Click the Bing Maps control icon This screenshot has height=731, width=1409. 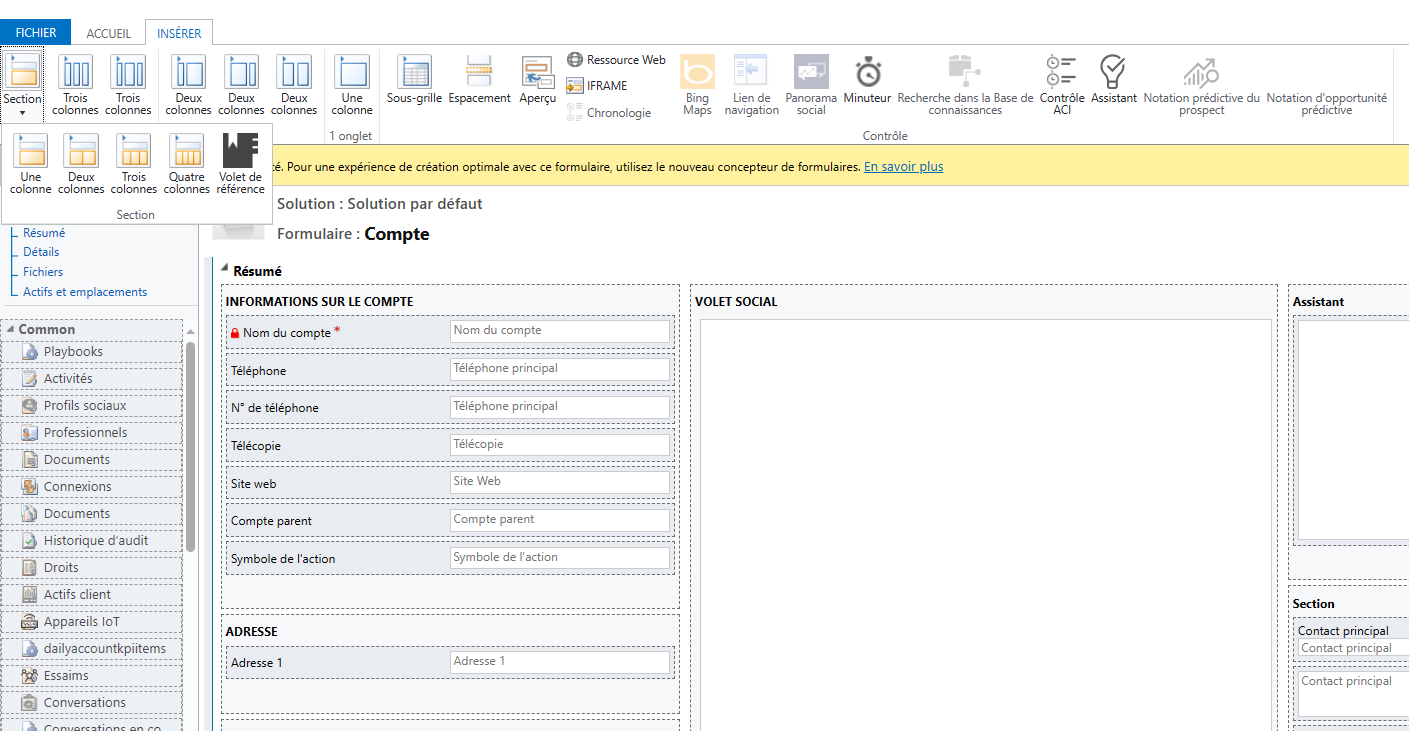click(697, 72)
